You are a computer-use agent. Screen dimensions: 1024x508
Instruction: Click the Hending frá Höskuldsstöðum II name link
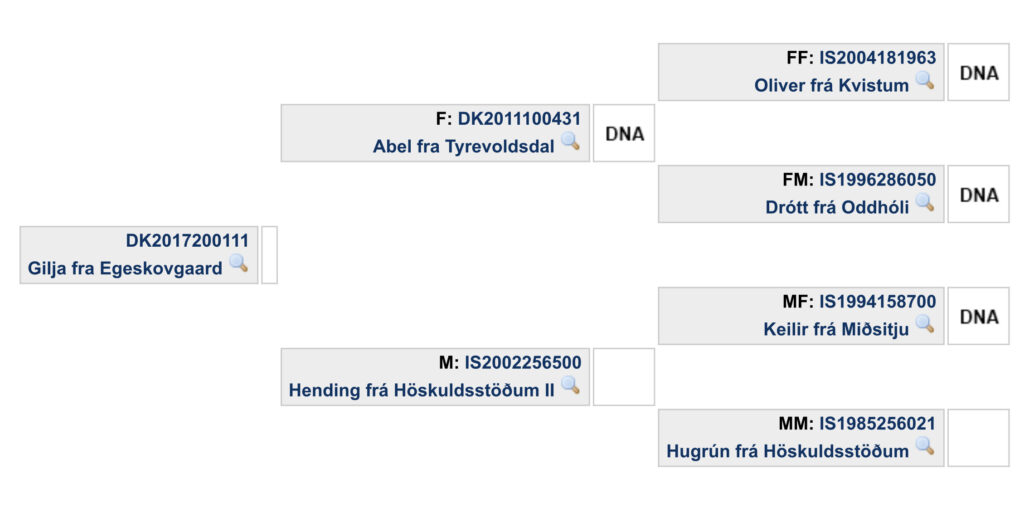(x=421, y=390)
